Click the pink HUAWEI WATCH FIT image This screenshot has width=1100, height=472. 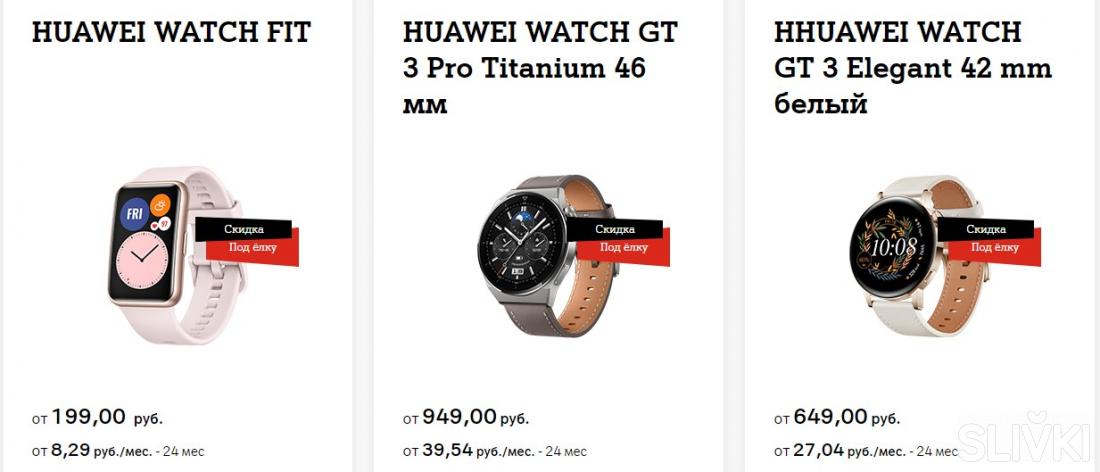177,255
